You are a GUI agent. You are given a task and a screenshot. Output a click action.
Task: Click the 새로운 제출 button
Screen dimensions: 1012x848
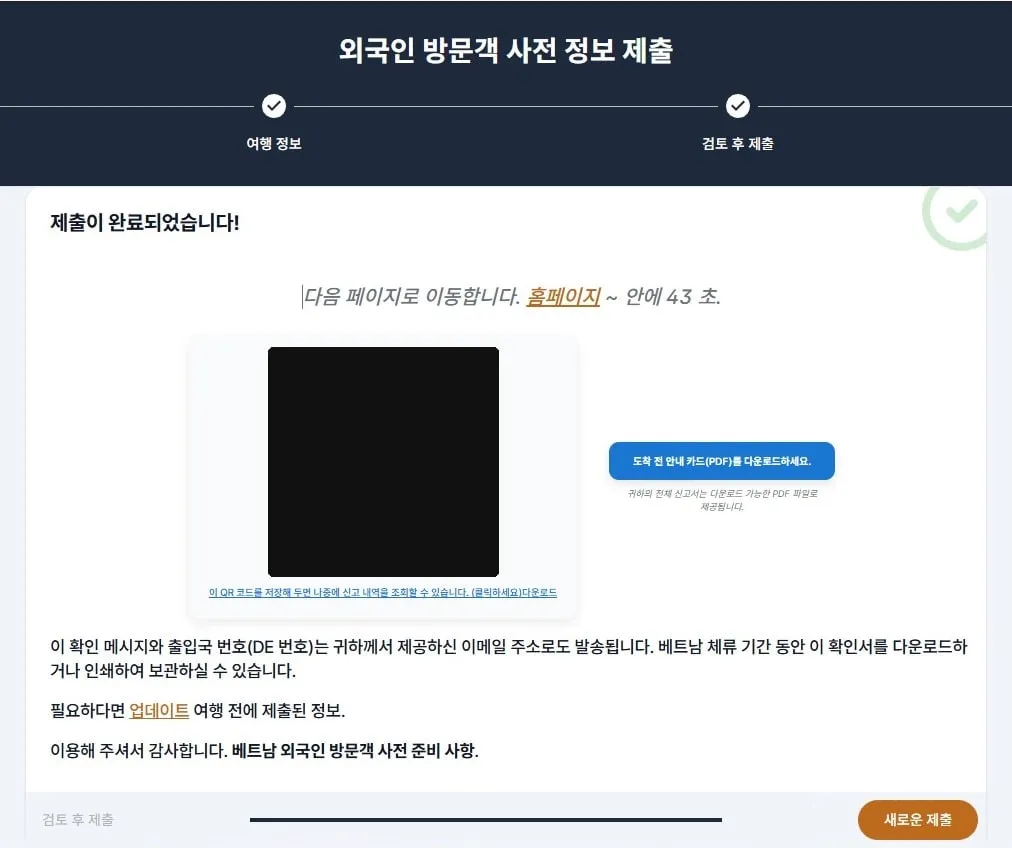coord(918,820)
